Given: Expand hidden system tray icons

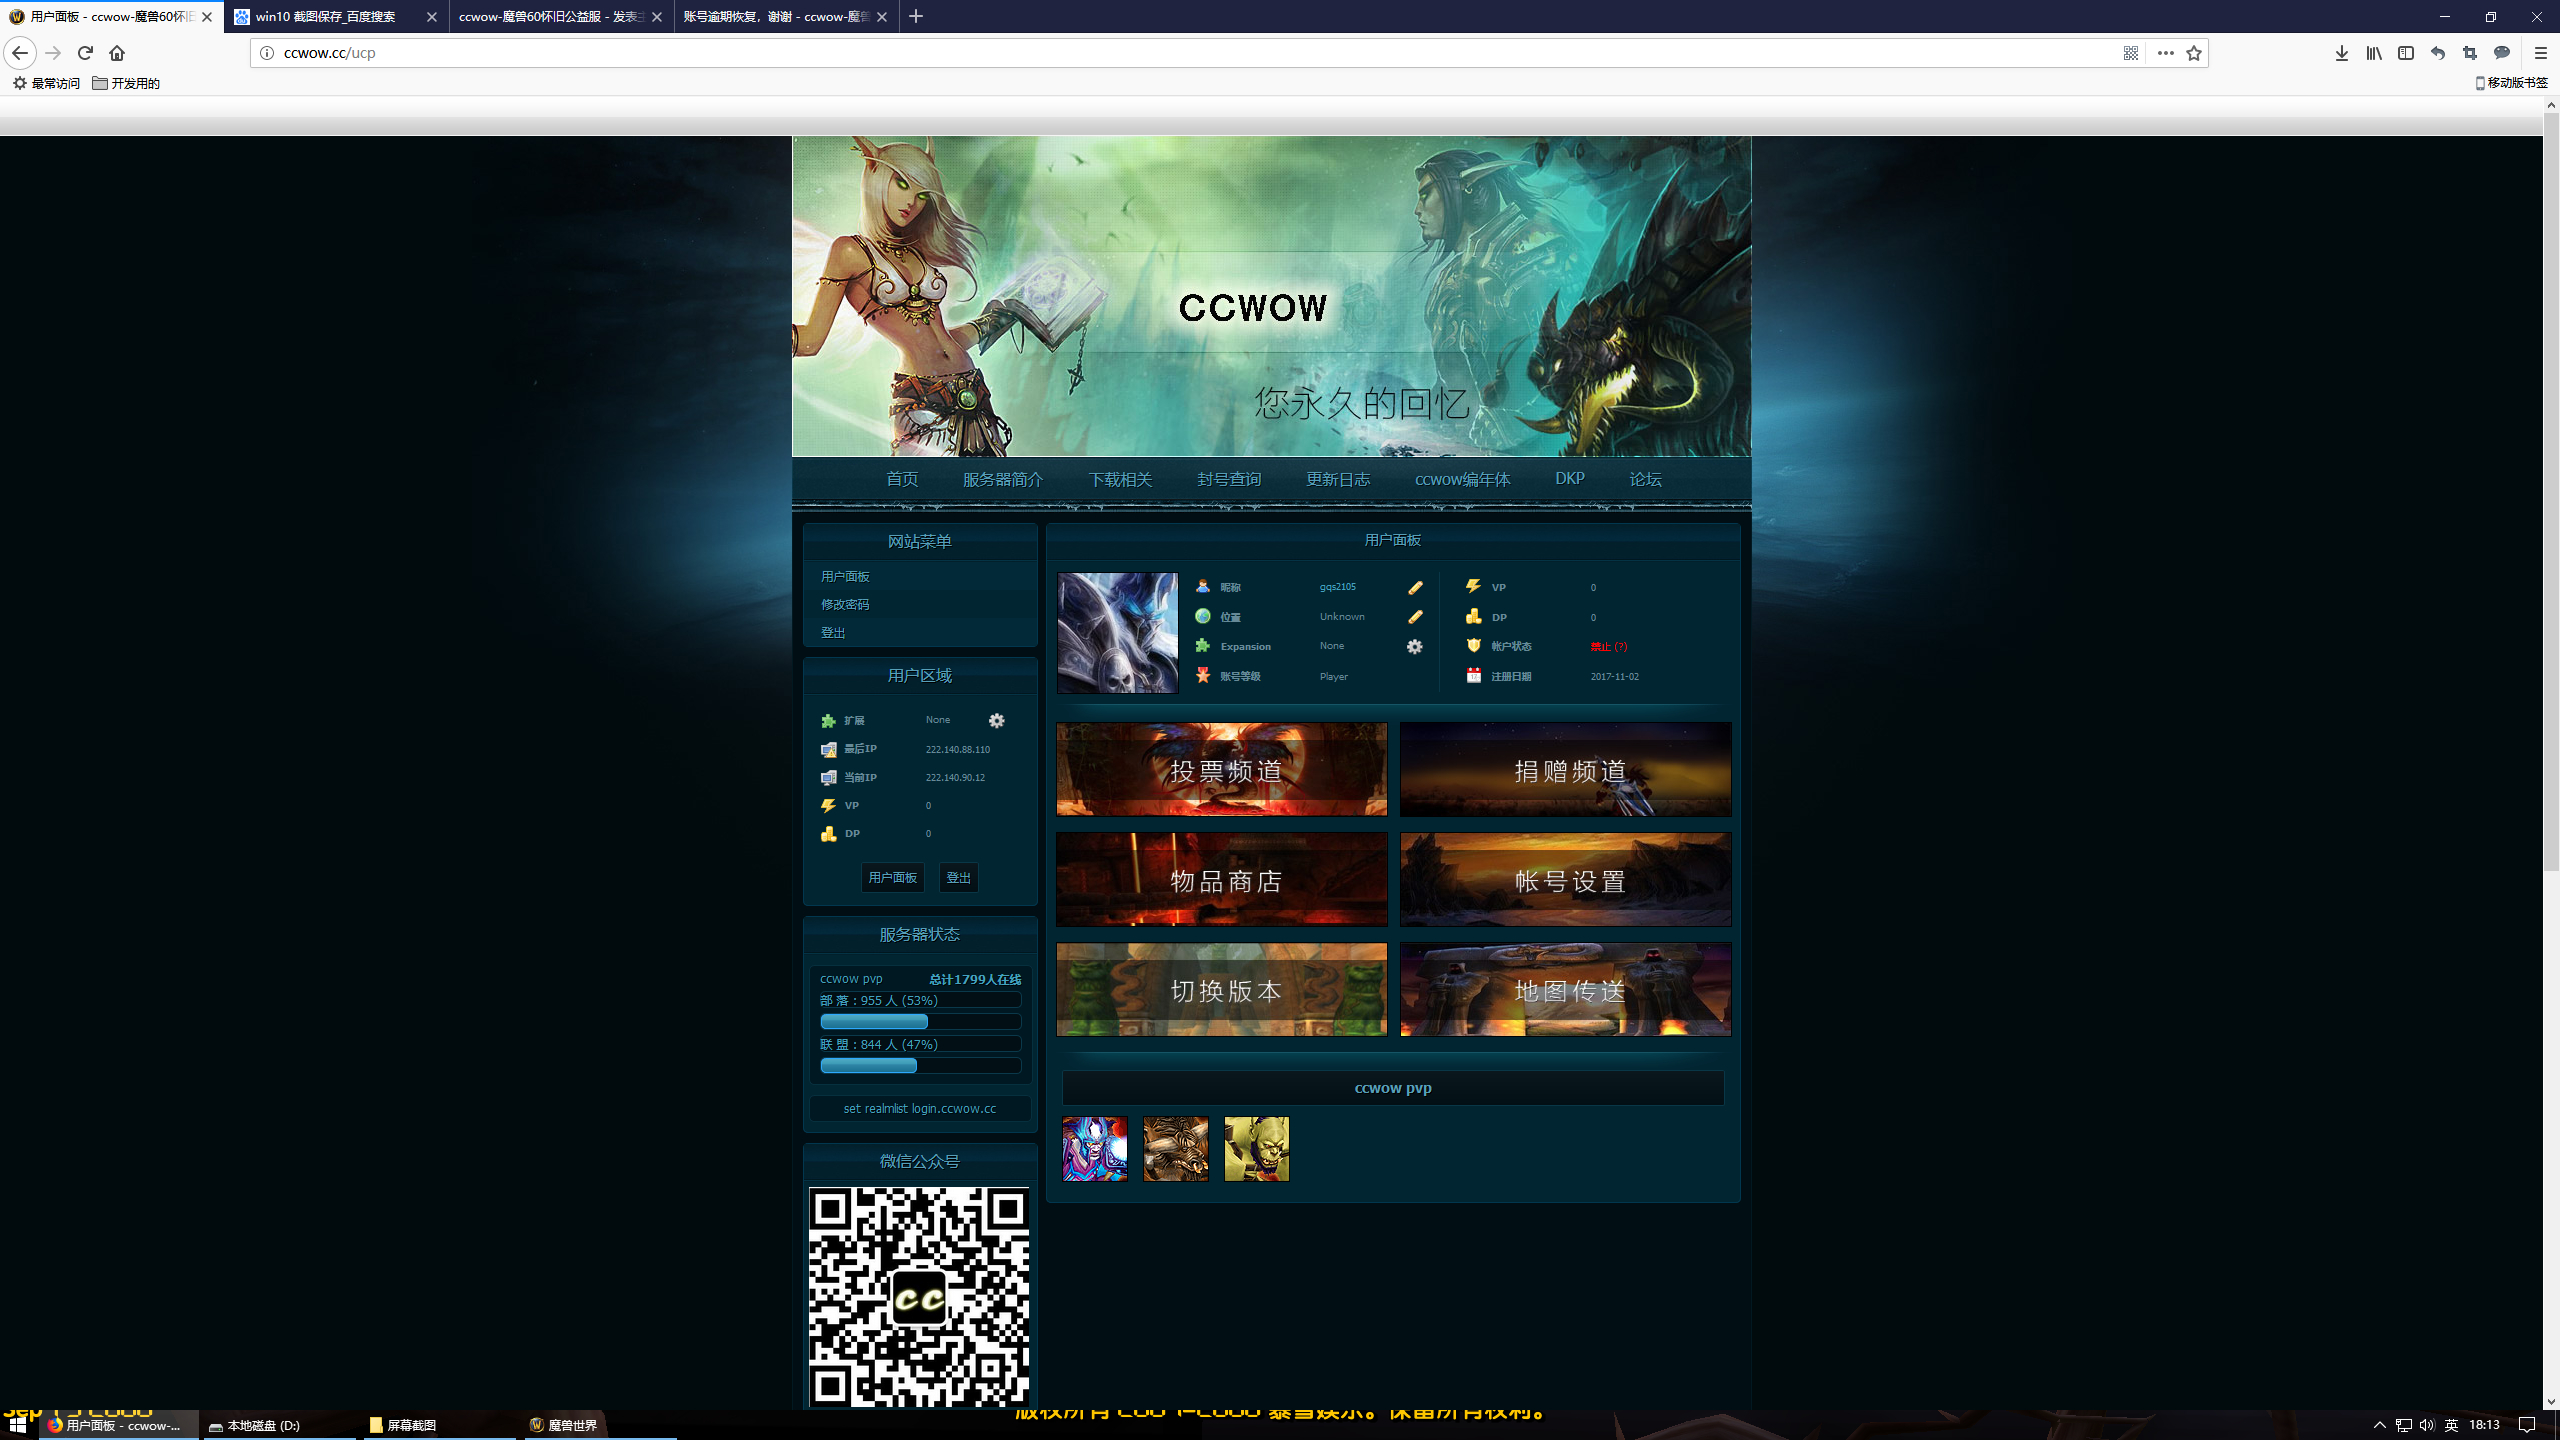Looking at the screenshot, I should click(2380, 1425).
